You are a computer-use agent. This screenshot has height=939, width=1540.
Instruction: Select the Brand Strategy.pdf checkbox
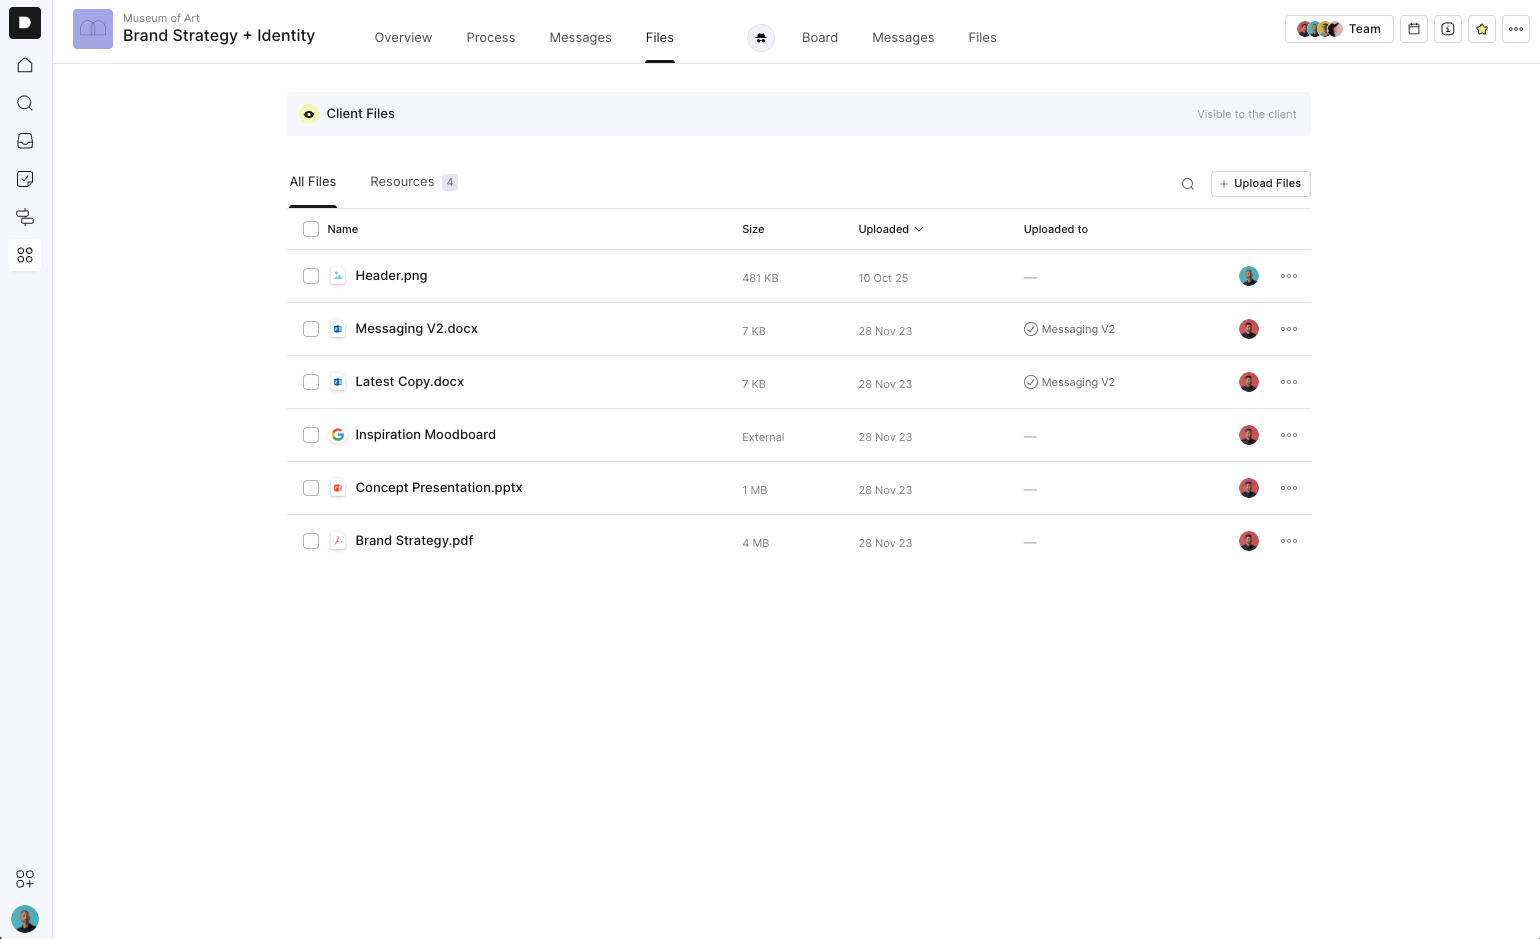click(311, 541)
